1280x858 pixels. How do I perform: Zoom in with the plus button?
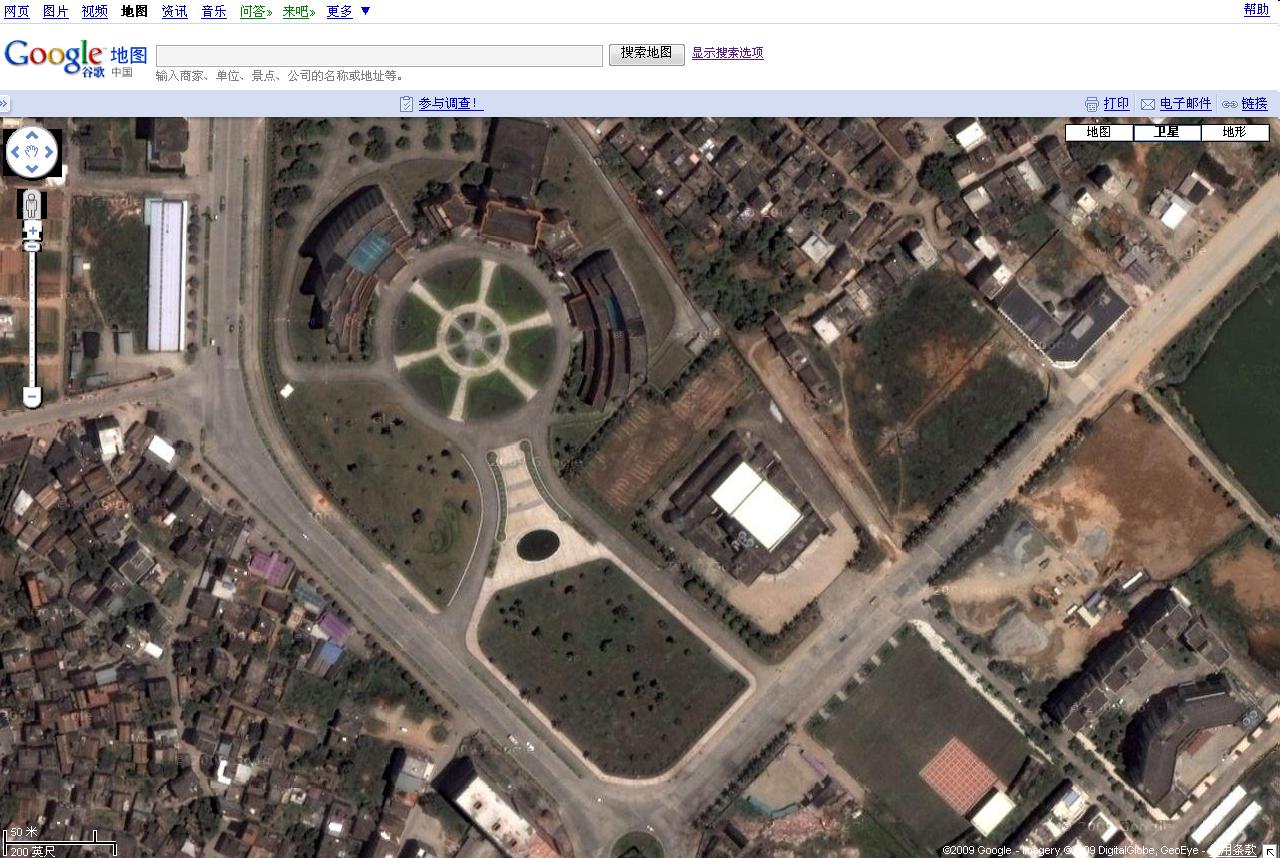coord(32,232)
